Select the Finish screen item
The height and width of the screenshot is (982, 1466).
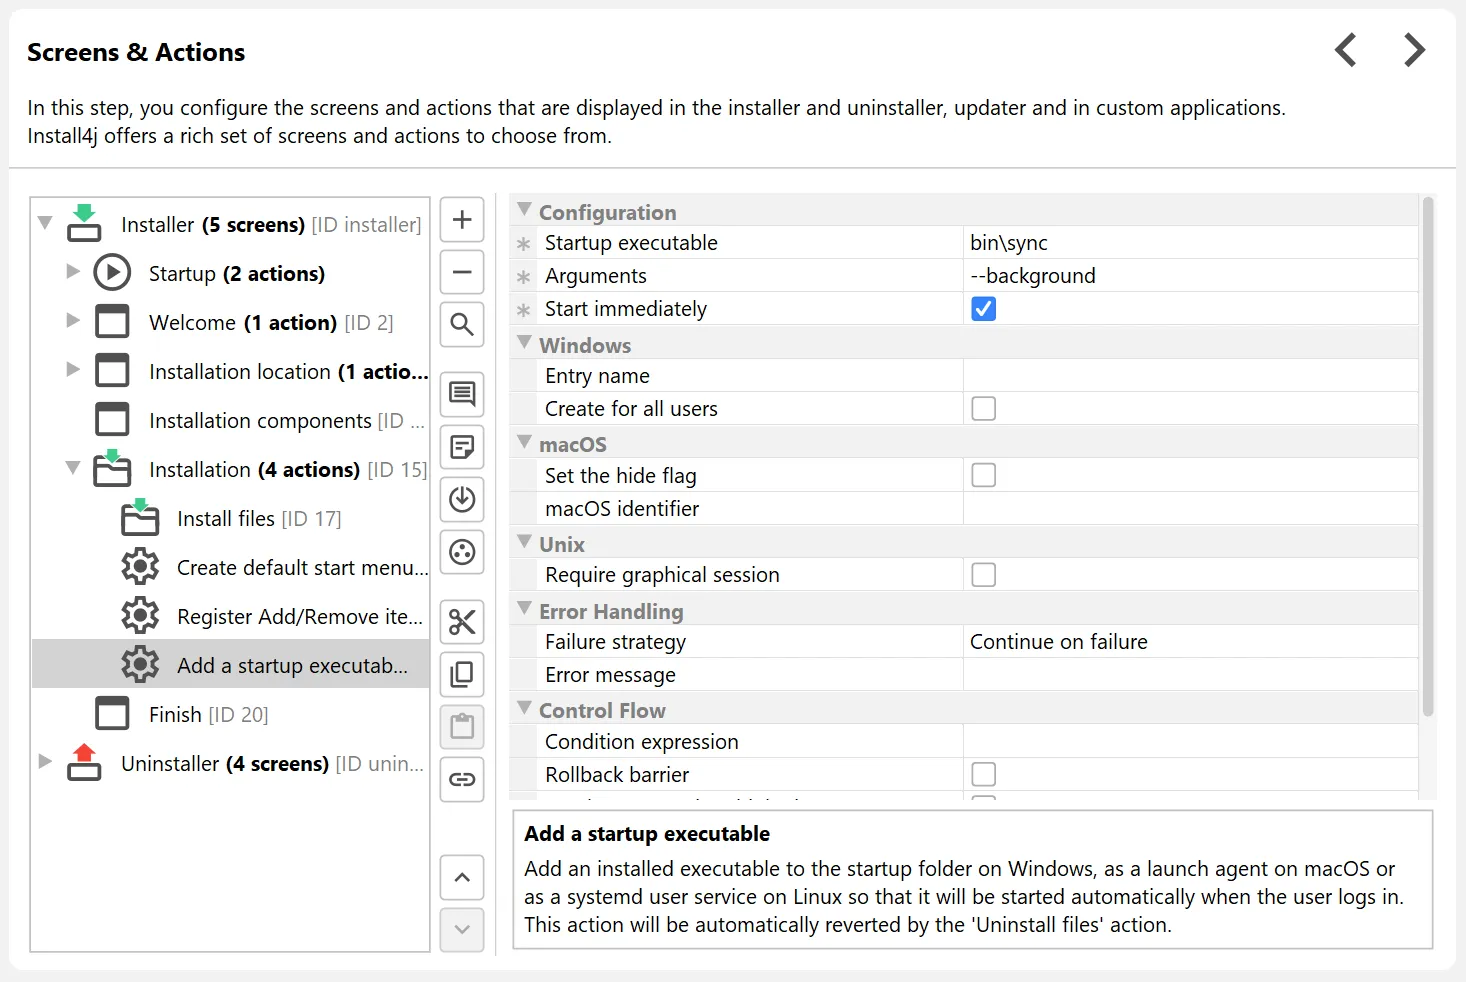(175, 715)
